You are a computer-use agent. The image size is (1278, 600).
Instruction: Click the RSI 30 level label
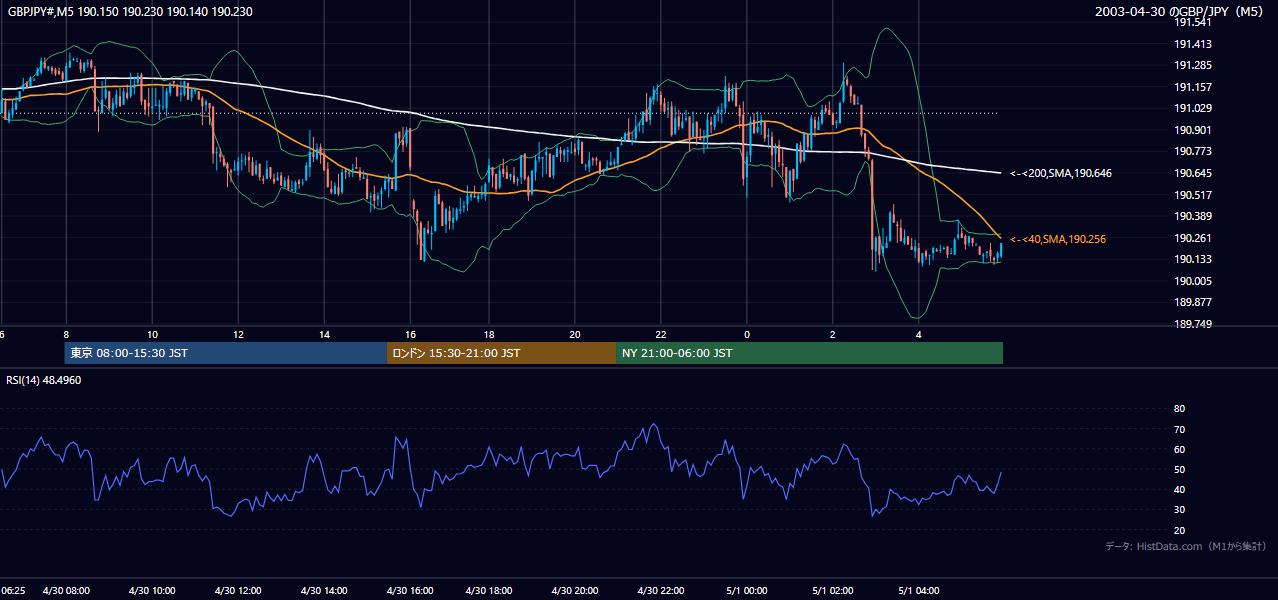[x=1179, y=510]
